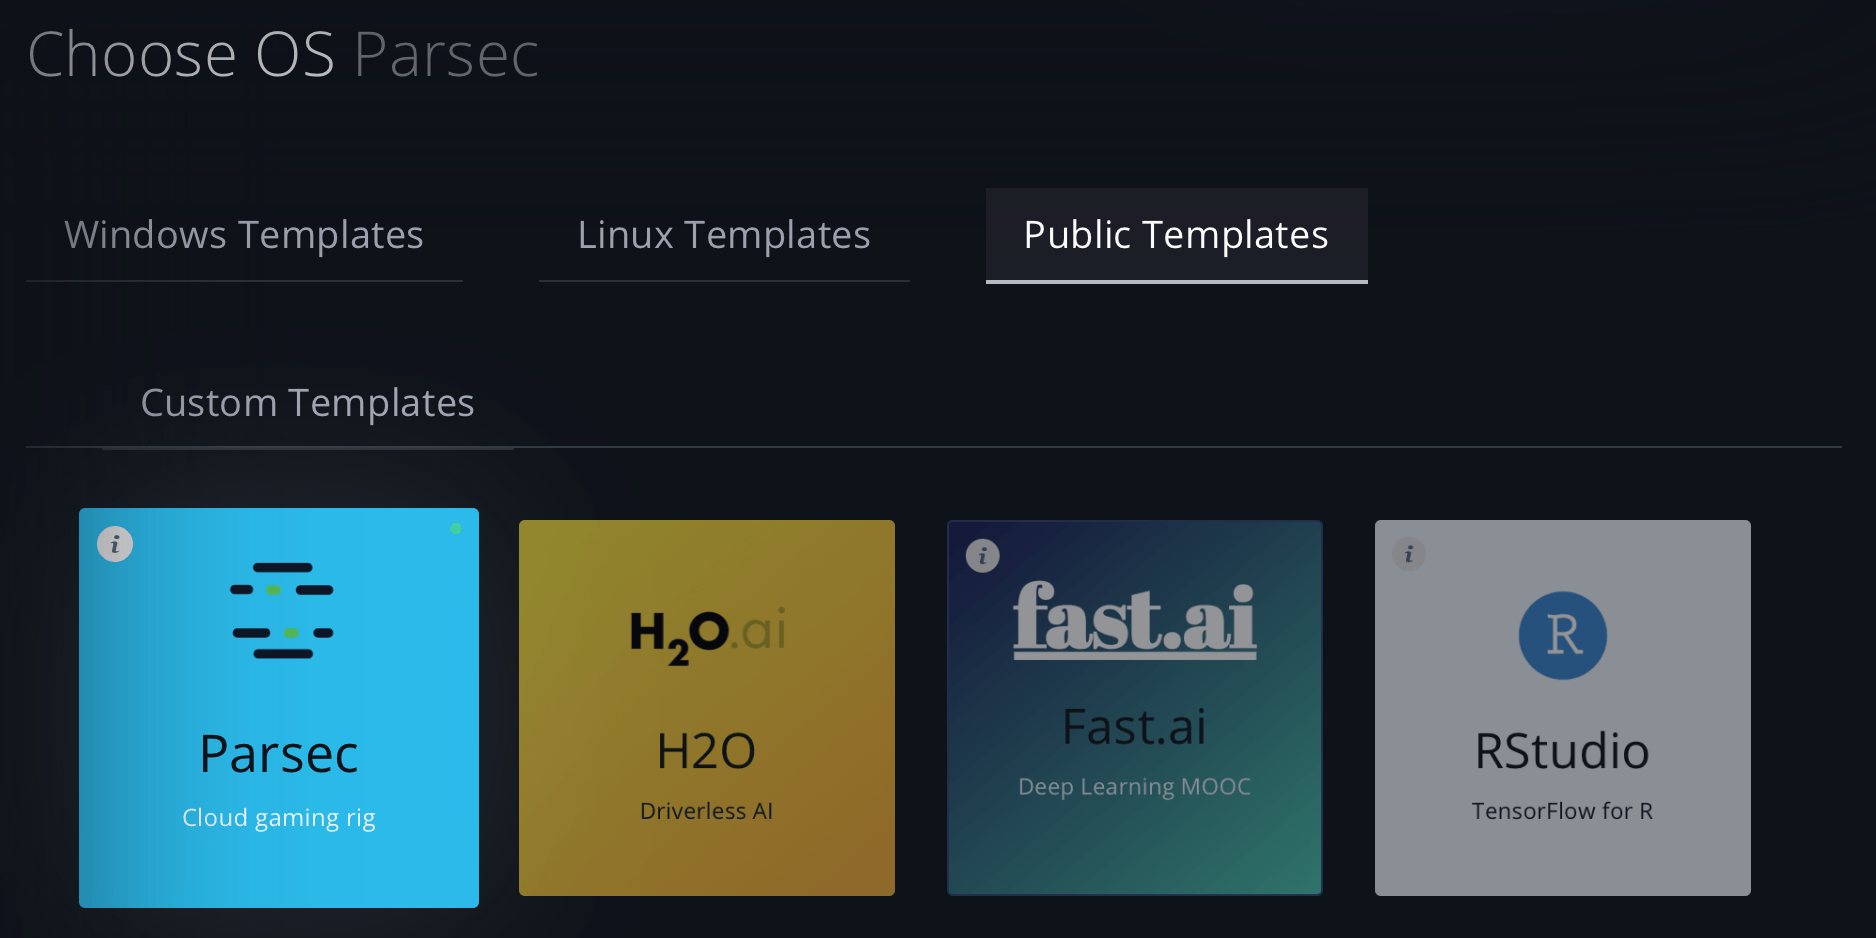The width and height of the screenshot is (1876, 938).
Task: Click the fast.ai logo graphic
Action: pyautogui.click(x=1135, y=621)
